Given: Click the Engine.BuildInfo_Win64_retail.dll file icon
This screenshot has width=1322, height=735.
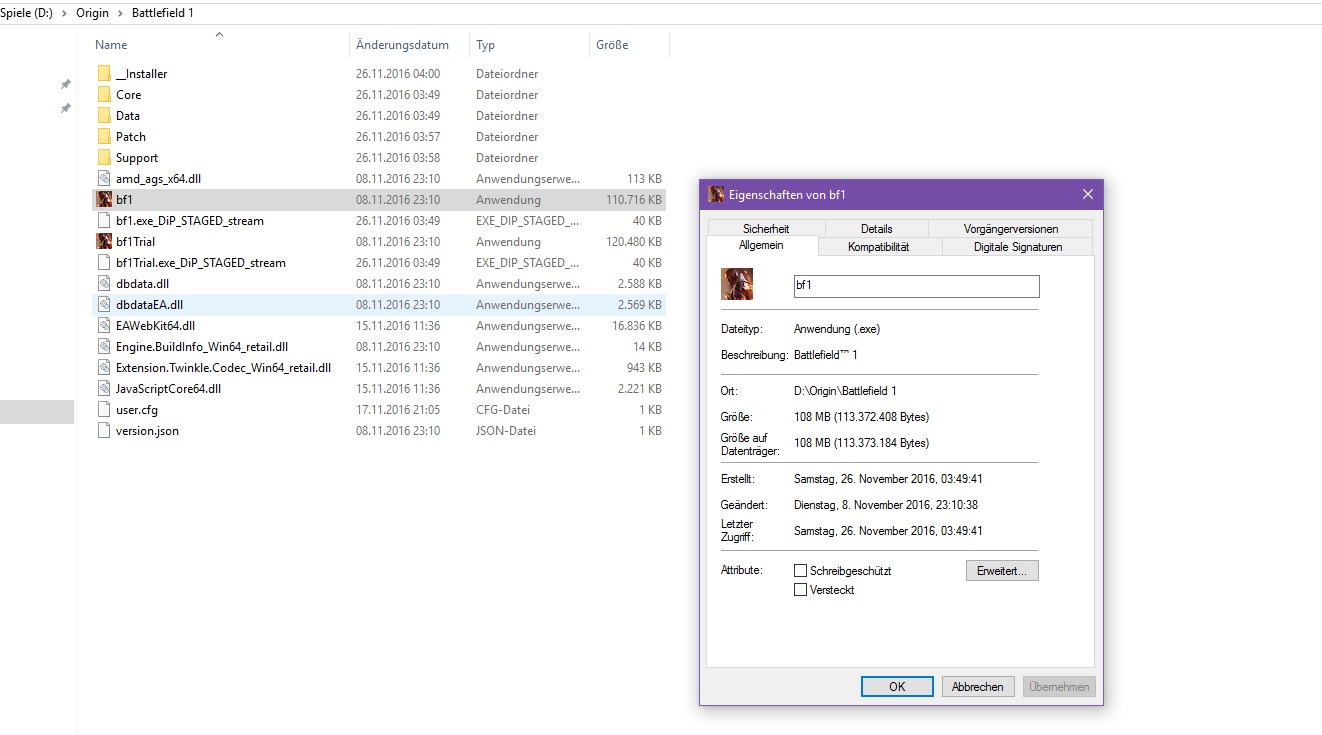Looking at the screenshot, I should [105, 347].
